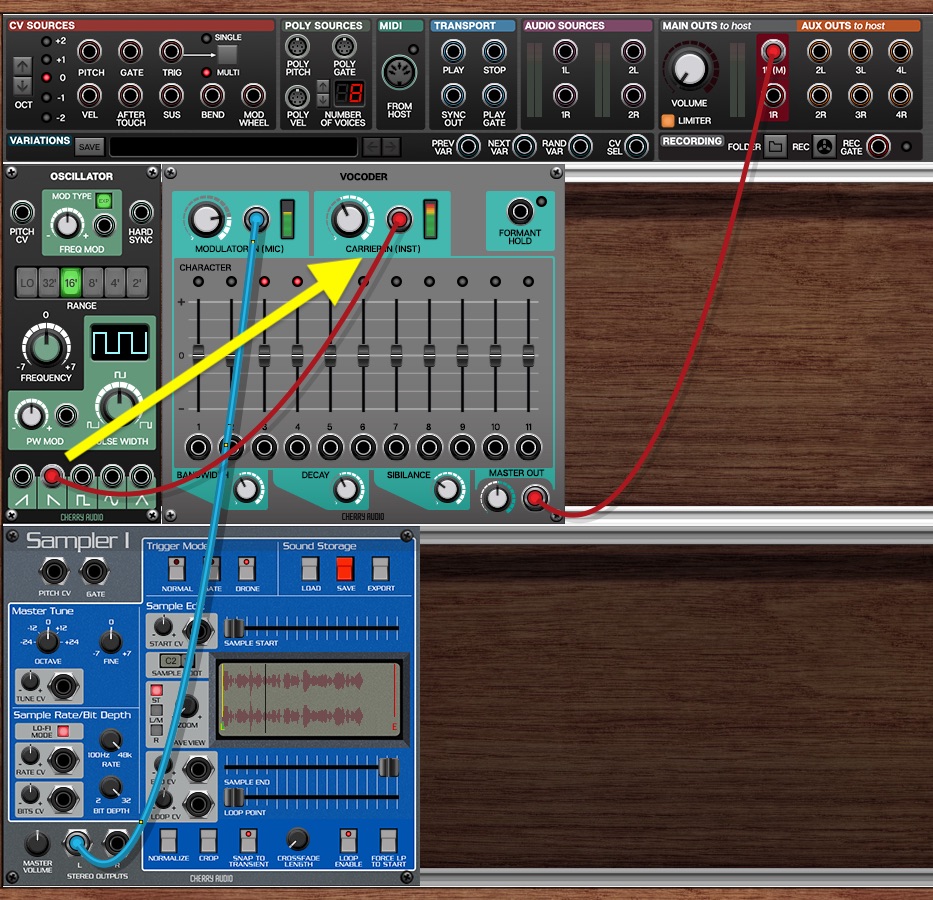933x900 pixels.
Task: Click the GATE CV source jack
Action: (x=131, y=52)
